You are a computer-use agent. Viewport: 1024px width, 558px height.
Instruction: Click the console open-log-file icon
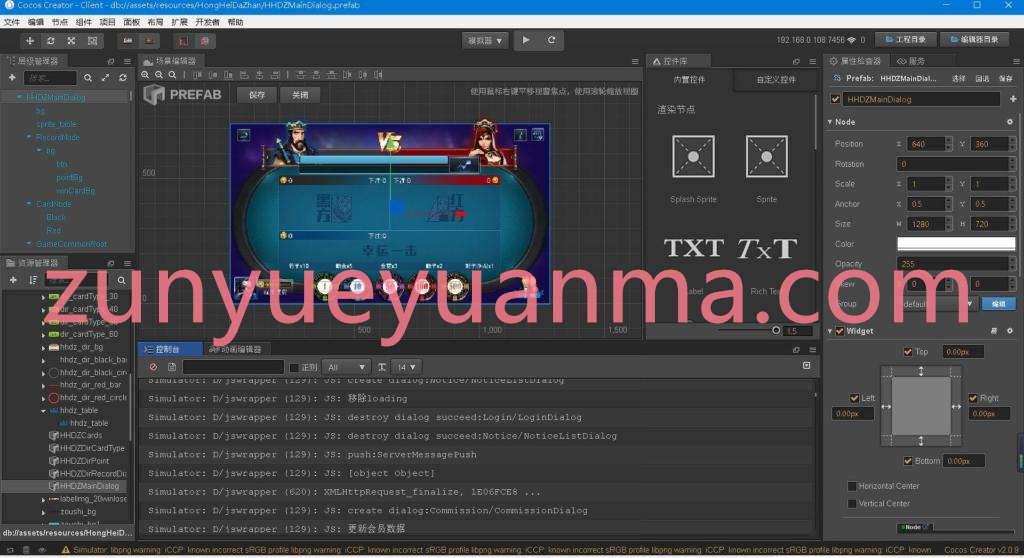[172, 367]
